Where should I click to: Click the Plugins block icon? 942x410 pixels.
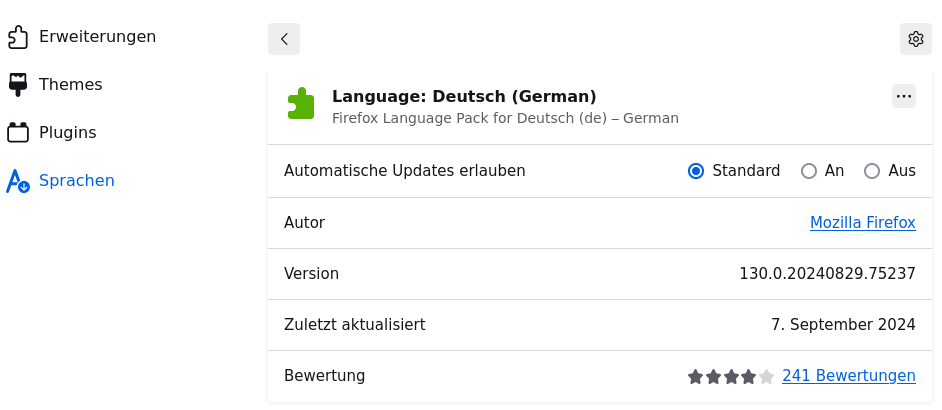pos(18,132)
